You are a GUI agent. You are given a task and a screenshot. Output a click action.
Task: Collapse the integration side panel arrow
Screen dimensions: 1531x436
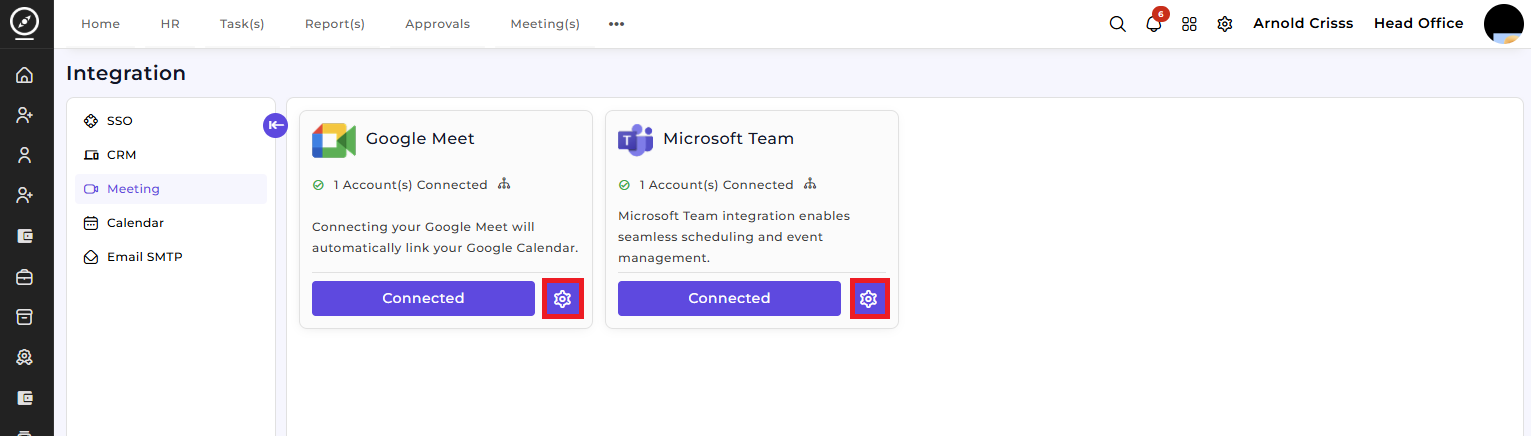pos(275,125)
